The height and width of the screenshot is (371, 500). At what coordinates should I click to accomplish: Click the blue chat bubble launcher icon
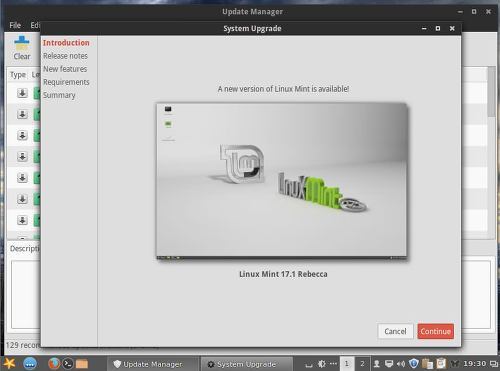tap(30, 364)
